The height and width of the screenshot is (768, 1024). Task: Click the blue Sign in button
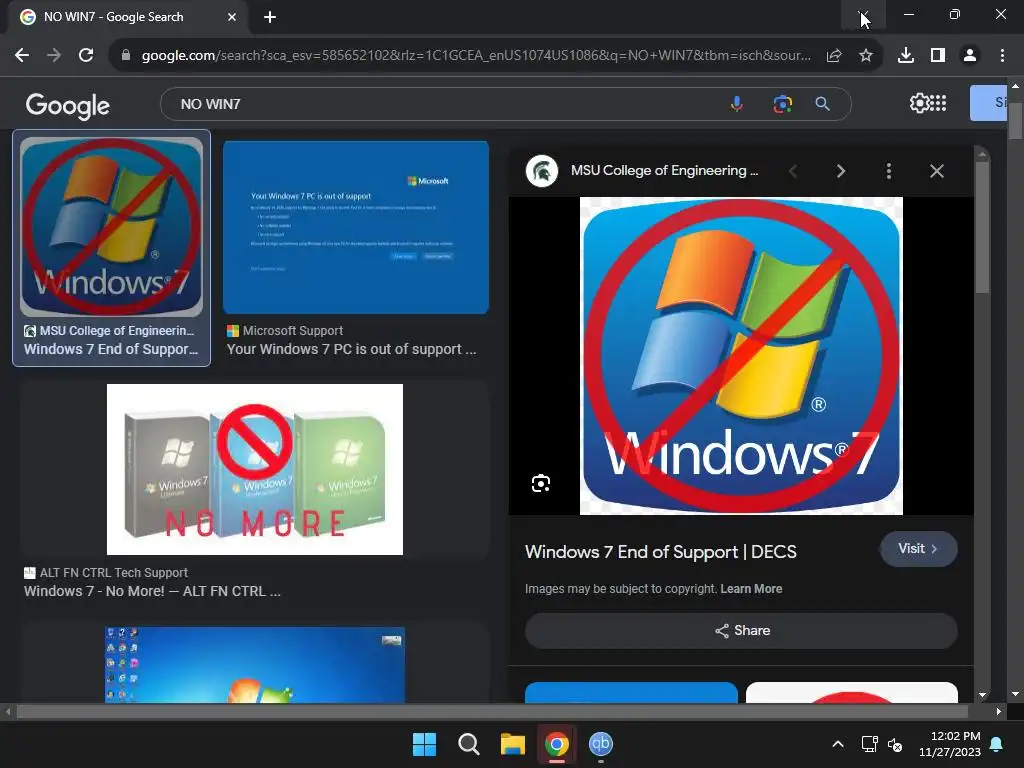pos(988,103)
